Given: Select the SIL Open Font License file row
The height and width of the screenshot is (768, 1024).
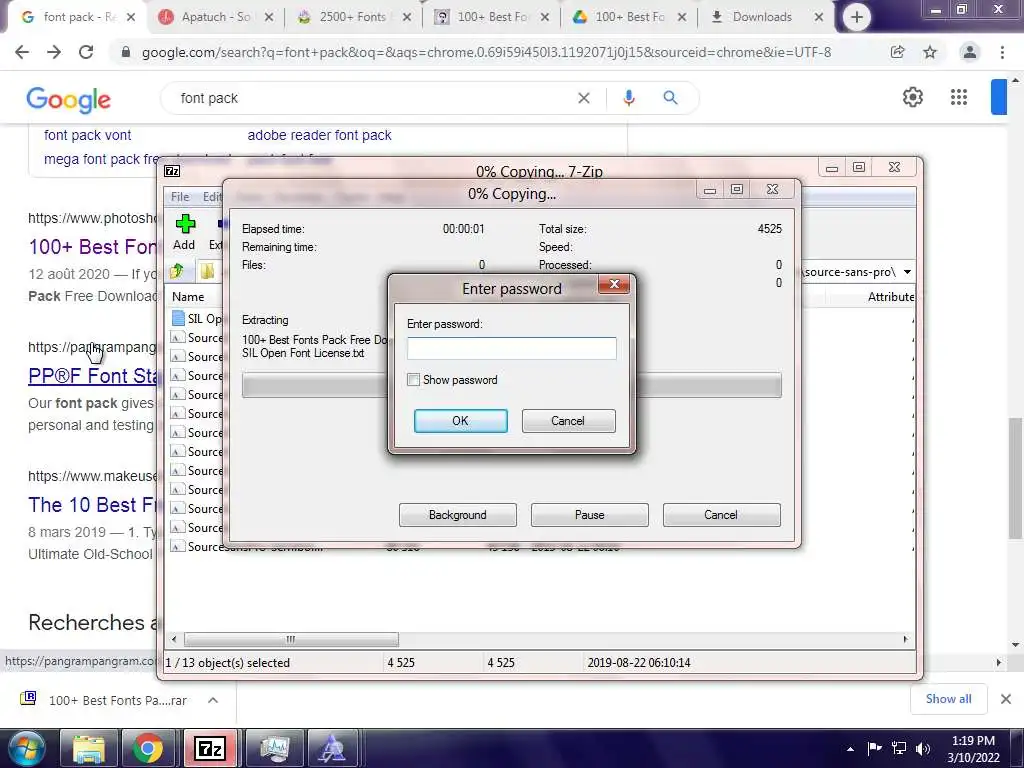Looking at the screenshot, I should point(196,319).
